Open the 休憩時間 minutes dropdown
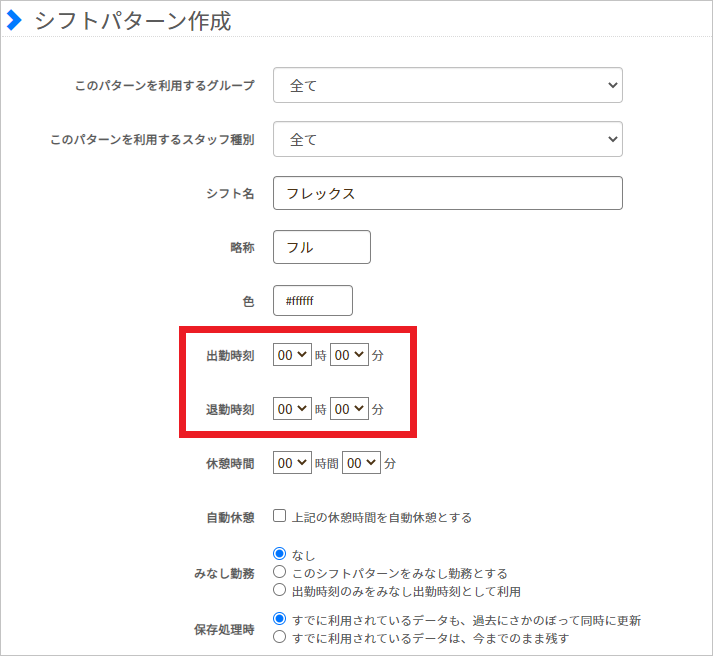This screenshot has width=713, height=656. point(361,463)
